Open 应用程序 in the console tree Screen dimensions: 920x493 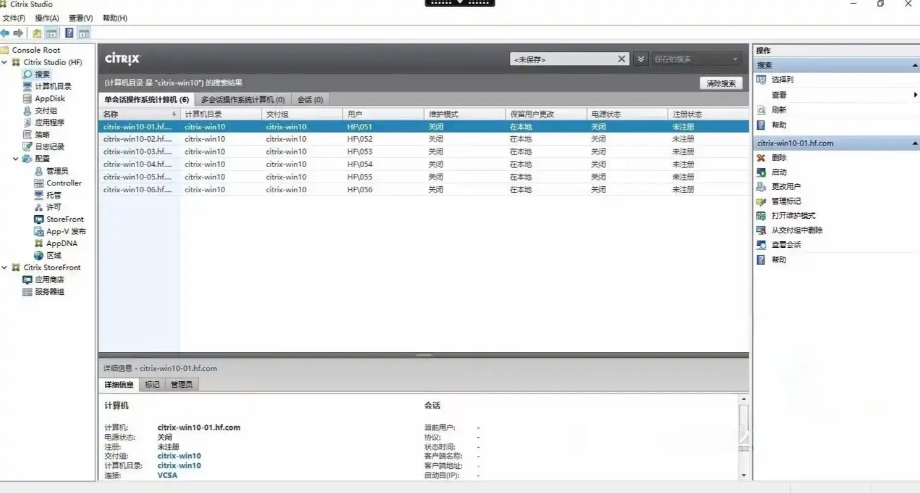click(49, 123)
